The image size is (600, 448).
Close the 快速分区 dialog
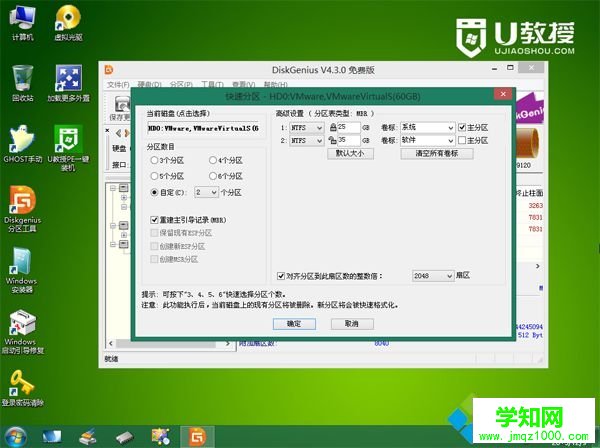(x=503, y=94)
